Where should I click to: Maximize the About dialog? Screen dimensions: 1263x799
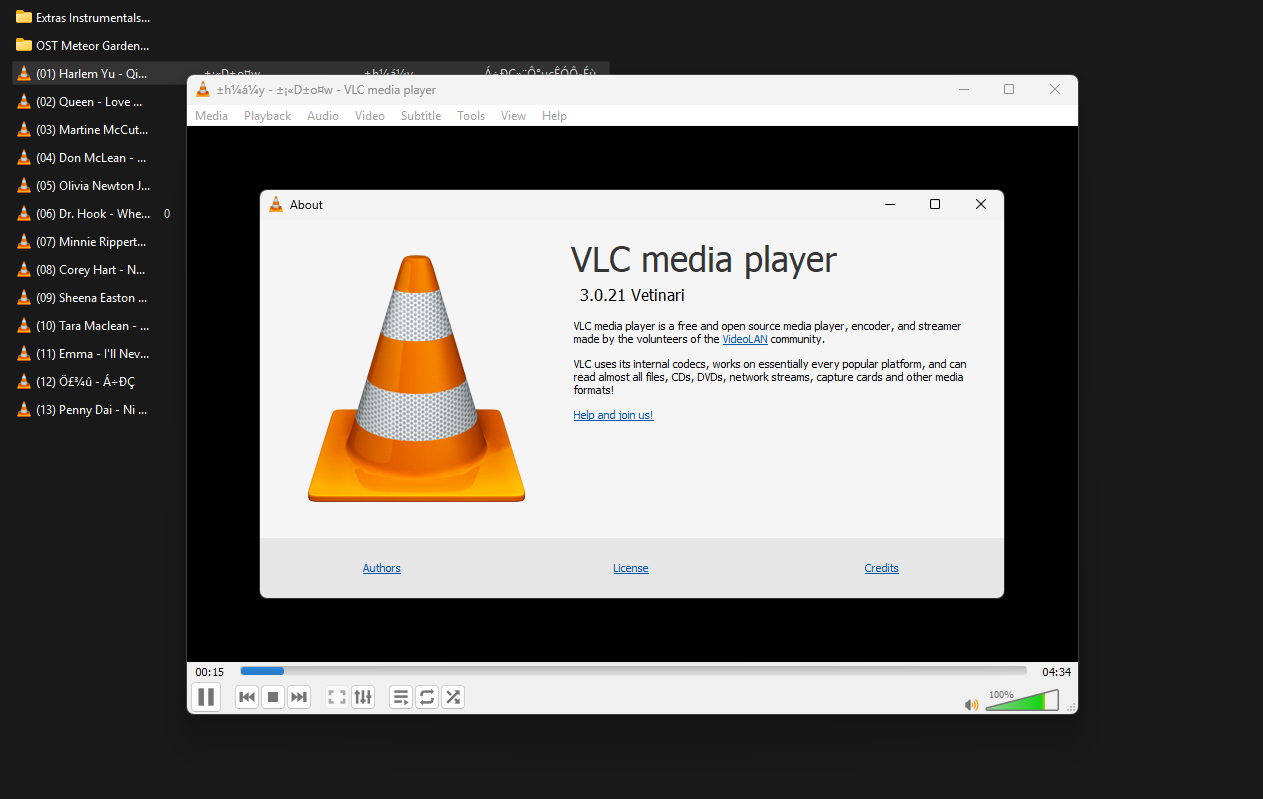coord(935,204)
